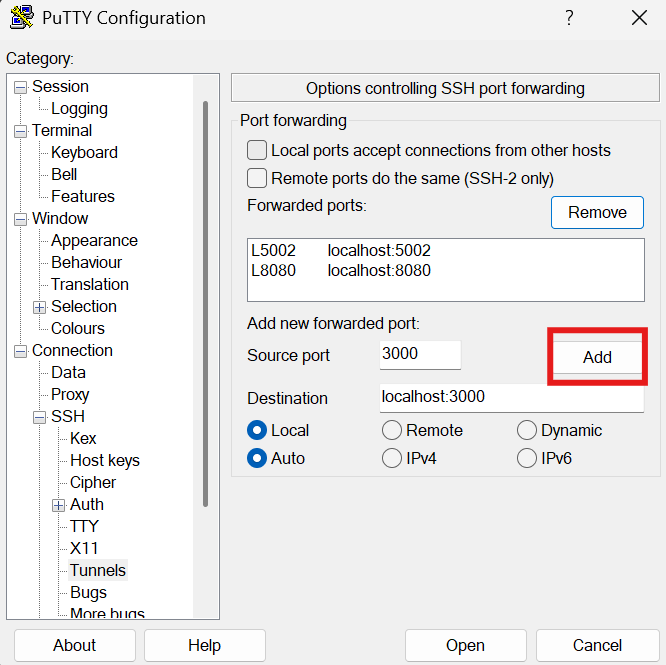Viewport: 666px width, 665px height.
Task: Select the Local radio button
Action: click(257, 430)
